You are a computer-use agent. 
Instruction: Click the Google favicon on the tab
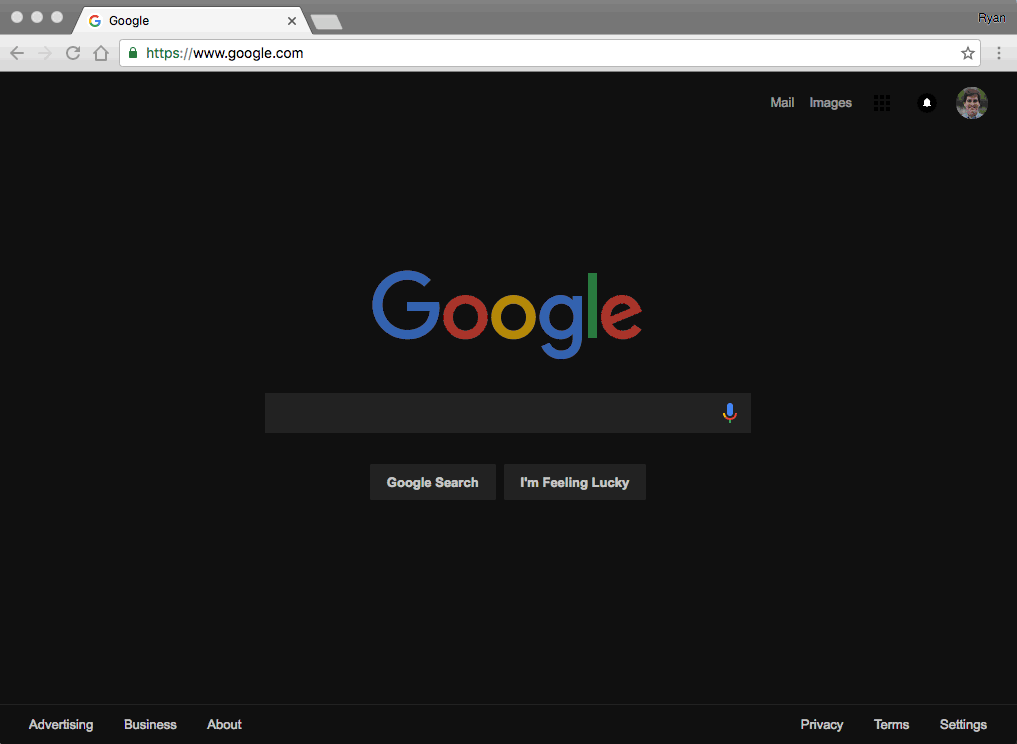(95, 21)
